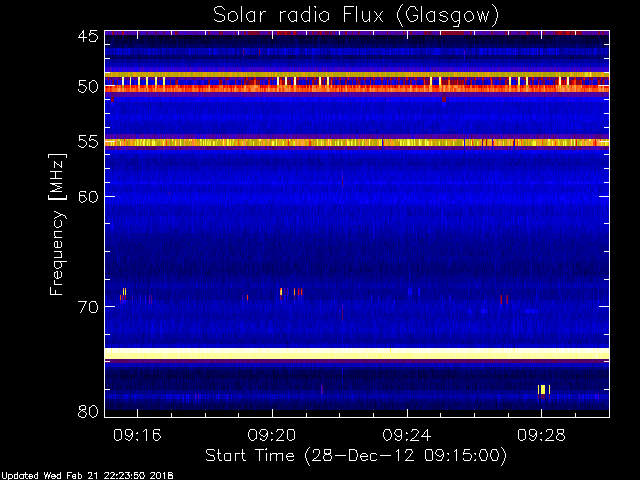Image resolution: width=640 pixels, height=480 pixels.
Task: Click the yellow-orange interference band at 55 MHz
Action: click(357, 142)
